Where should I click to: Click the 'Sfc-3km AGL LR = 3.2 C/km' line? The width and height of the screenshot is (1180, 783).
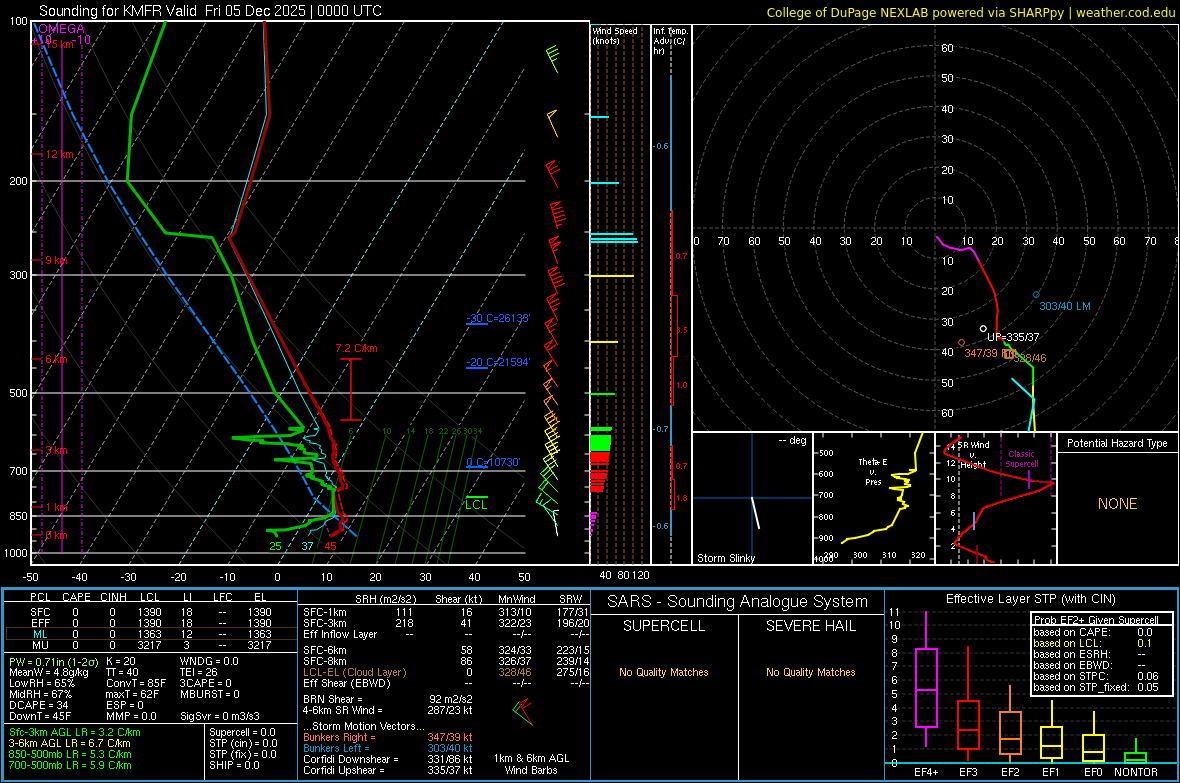click(75, 733)
